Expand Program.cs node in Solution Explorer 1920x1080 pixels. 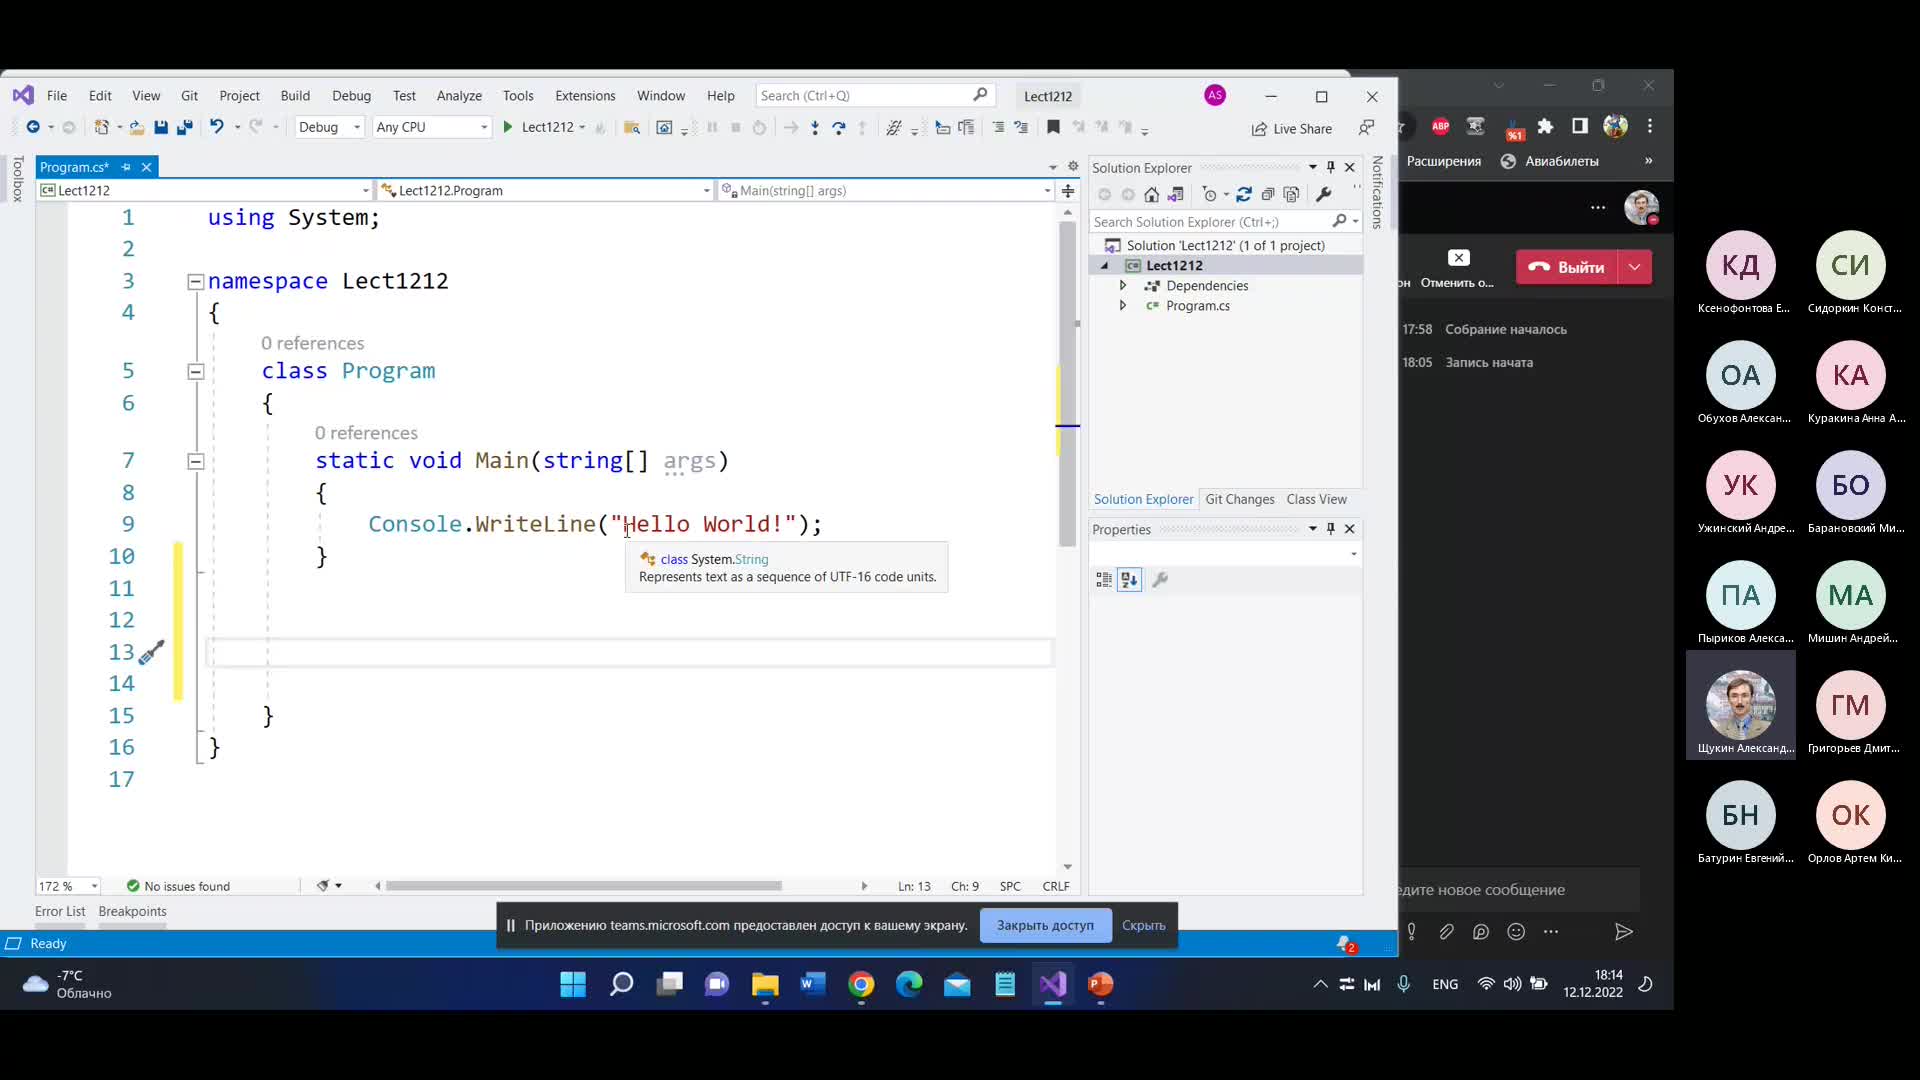1123,306
